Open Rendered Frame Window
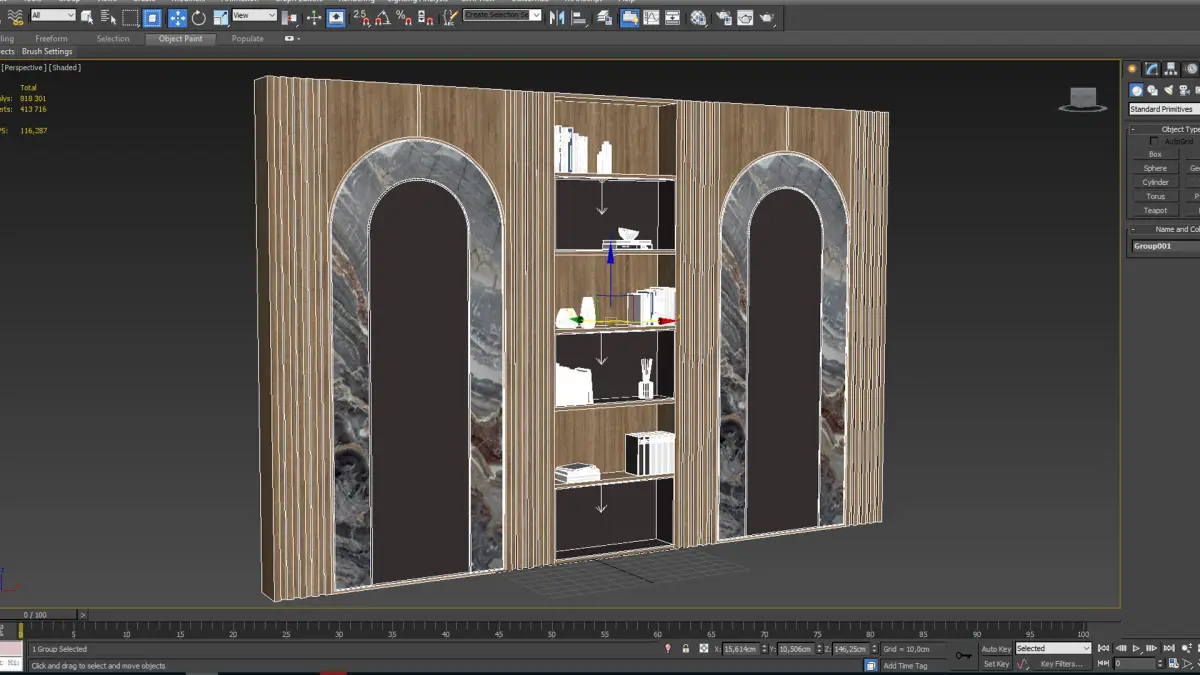The width and height of the screenshot is (1200, 675). (x=745, y=17)
